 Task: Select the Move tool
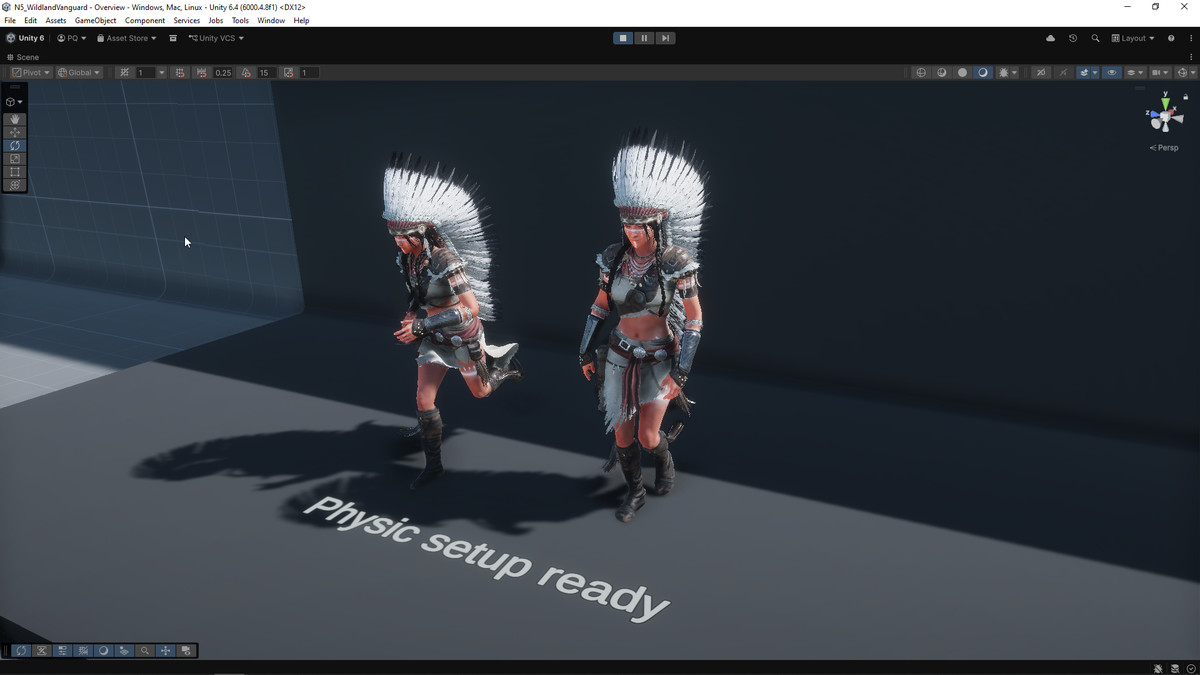(15, 132)
